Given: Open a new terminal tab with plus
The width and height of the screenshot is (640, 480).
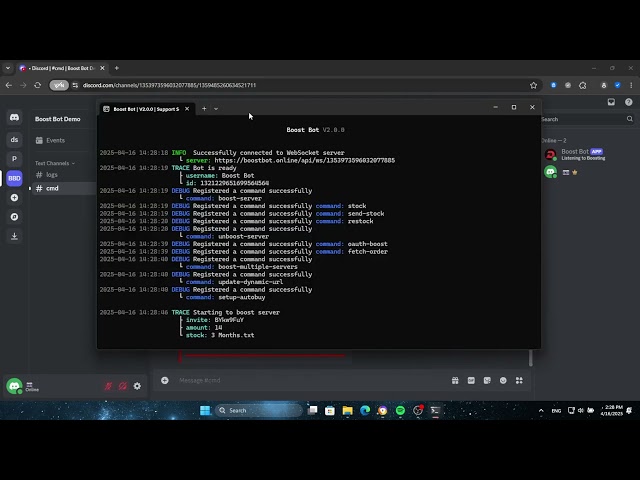Looking at the screenshot, I should point(204,109).
